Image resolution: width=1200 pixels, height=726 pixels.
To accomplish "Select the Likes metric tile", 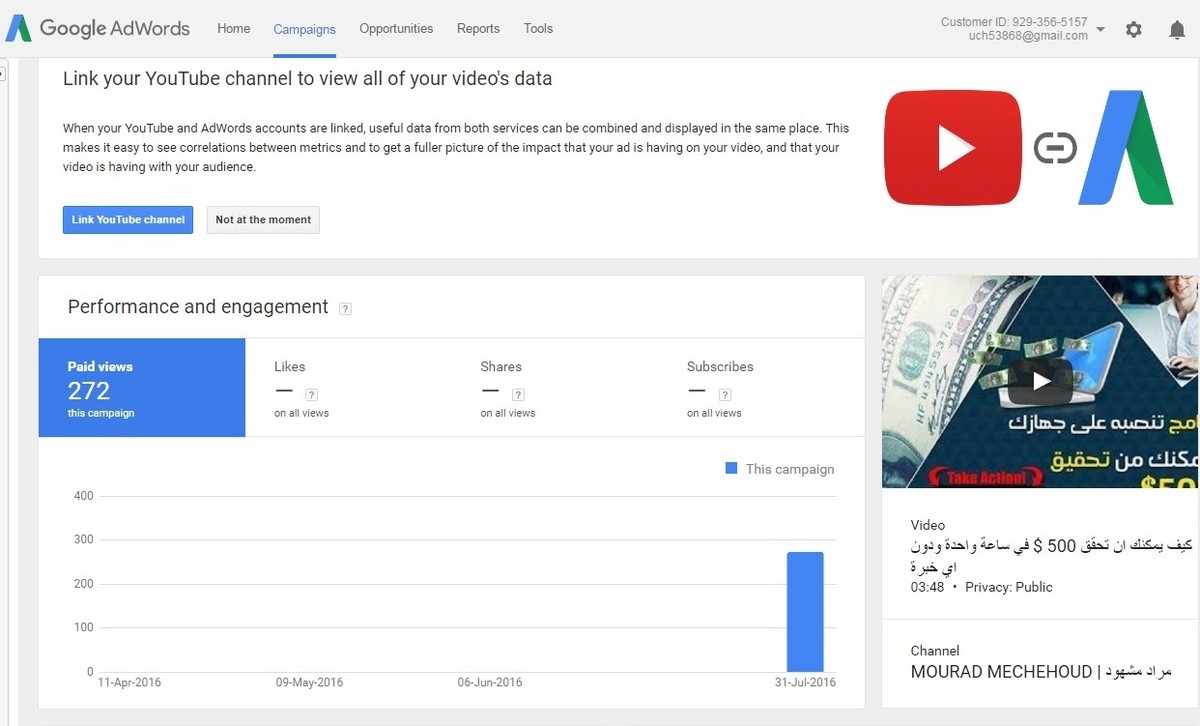I will pyautogui.click(x=348, y=388).
